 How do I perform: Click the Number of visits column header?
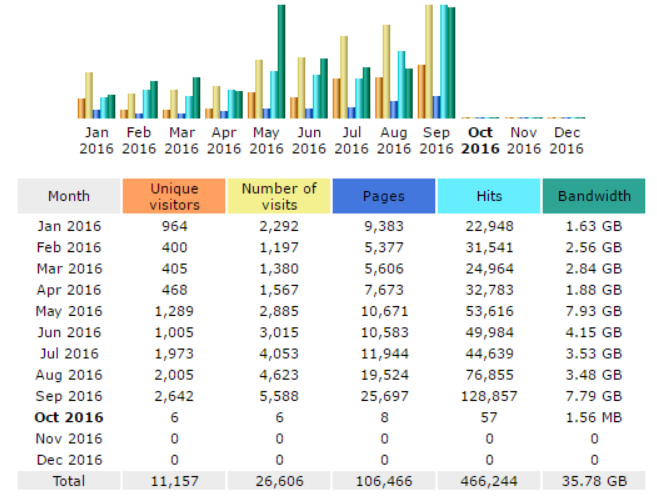[x=279, y=196]
